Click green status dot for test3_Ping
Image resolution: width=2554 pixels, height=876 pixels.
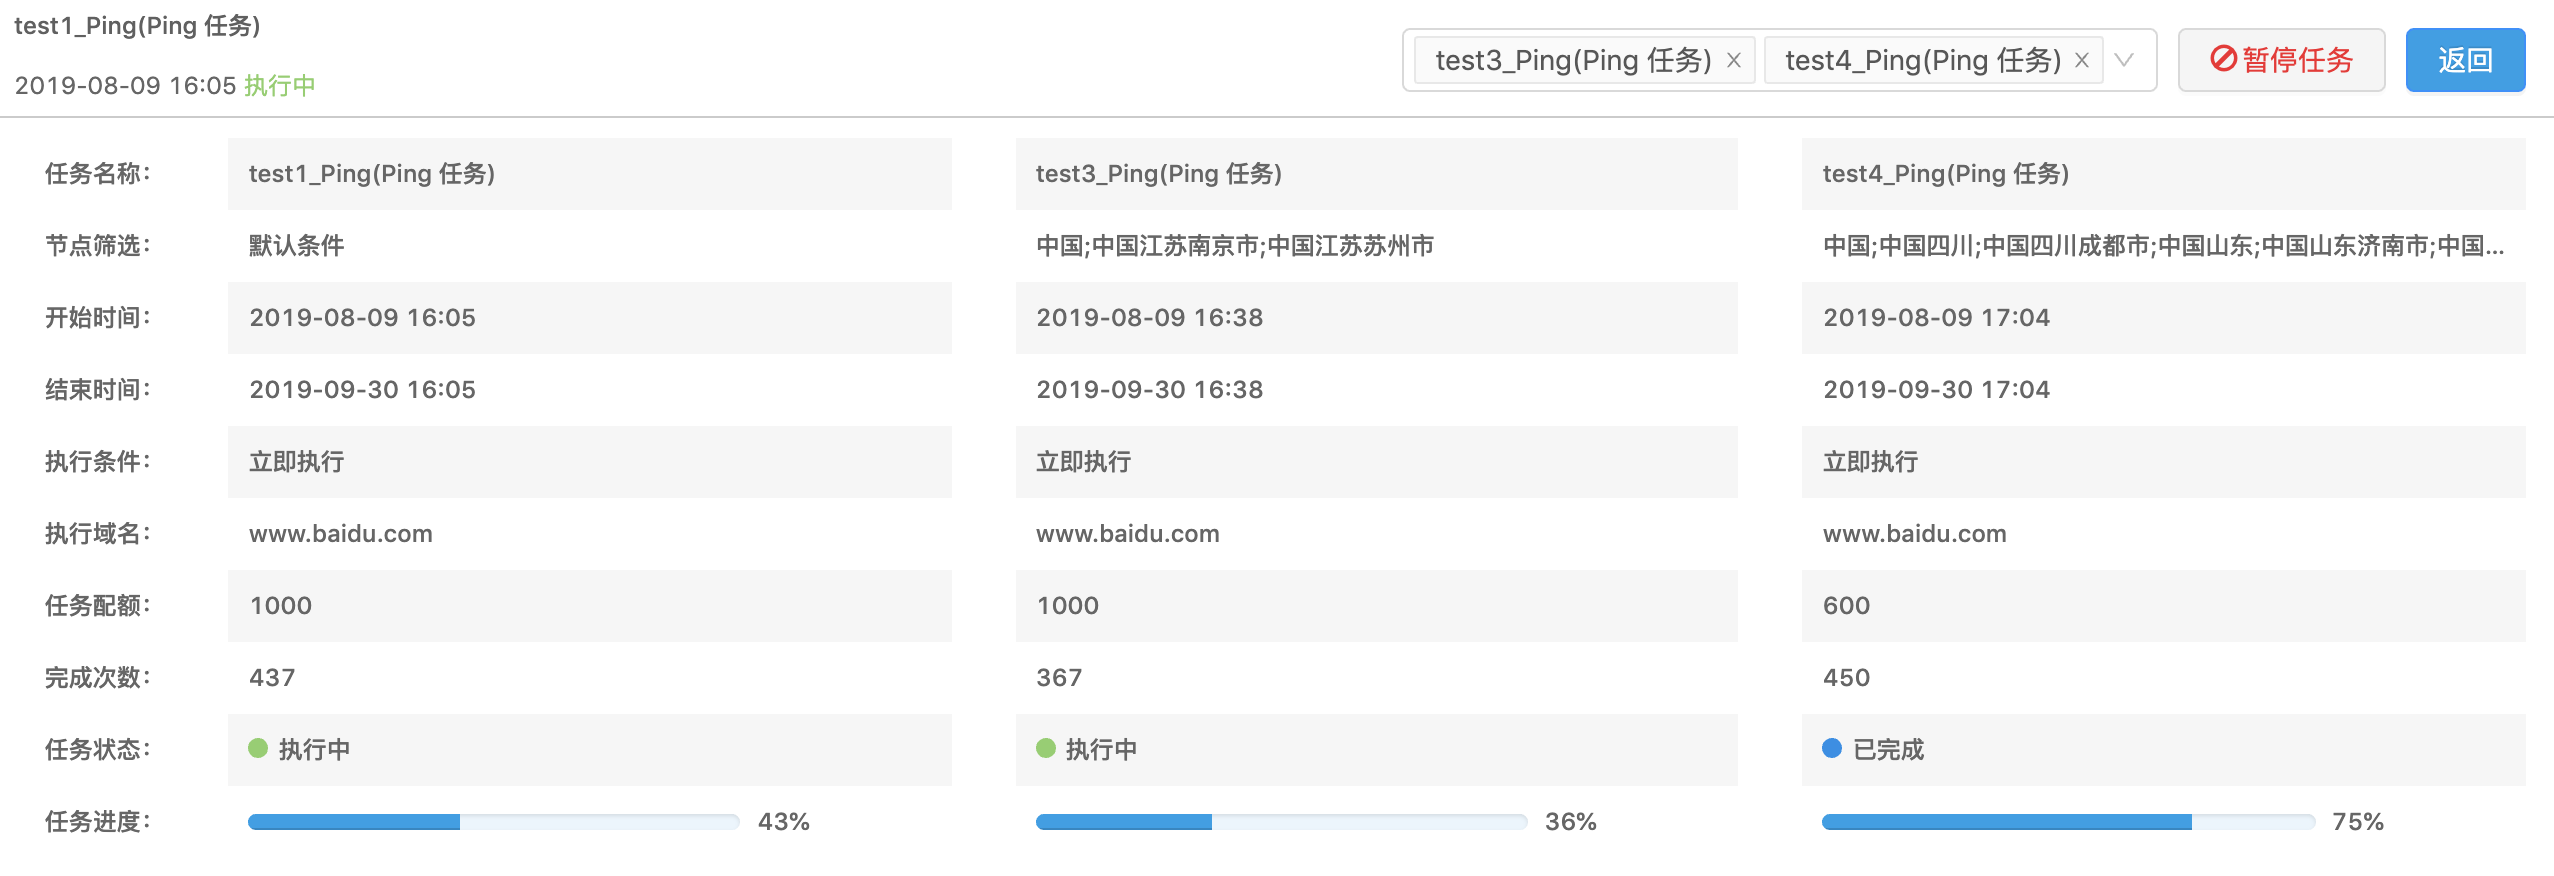(1046, 748)
